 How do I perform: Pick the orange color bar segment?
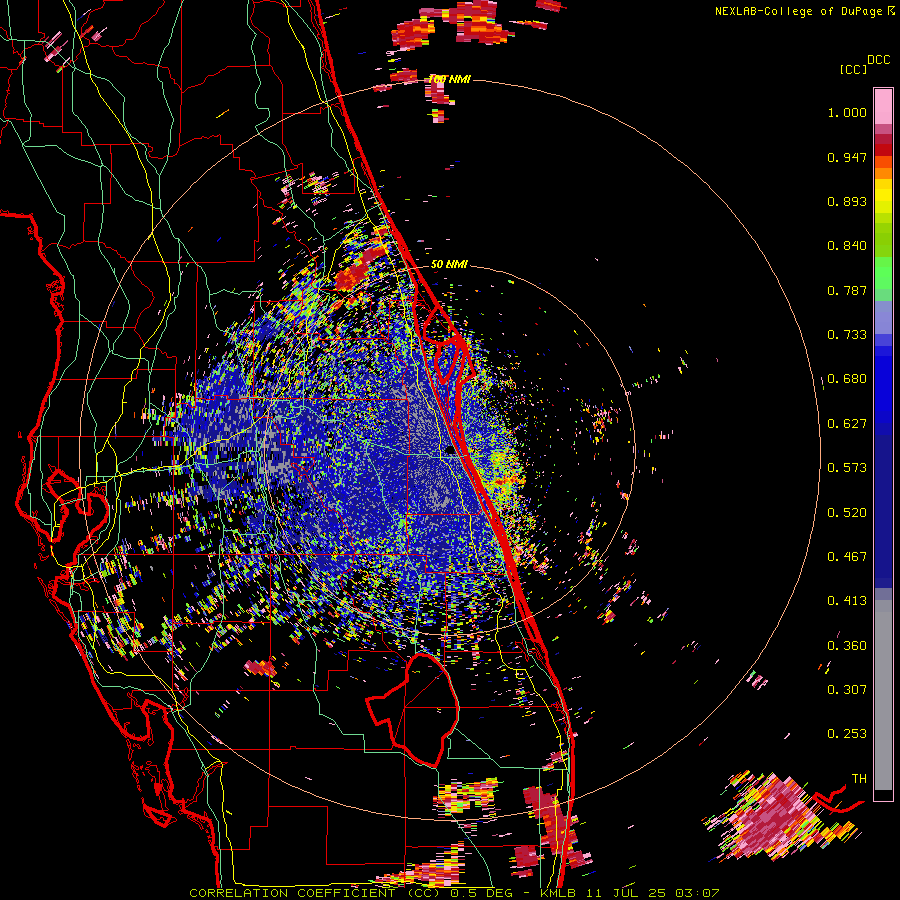(x=883, y=173)
